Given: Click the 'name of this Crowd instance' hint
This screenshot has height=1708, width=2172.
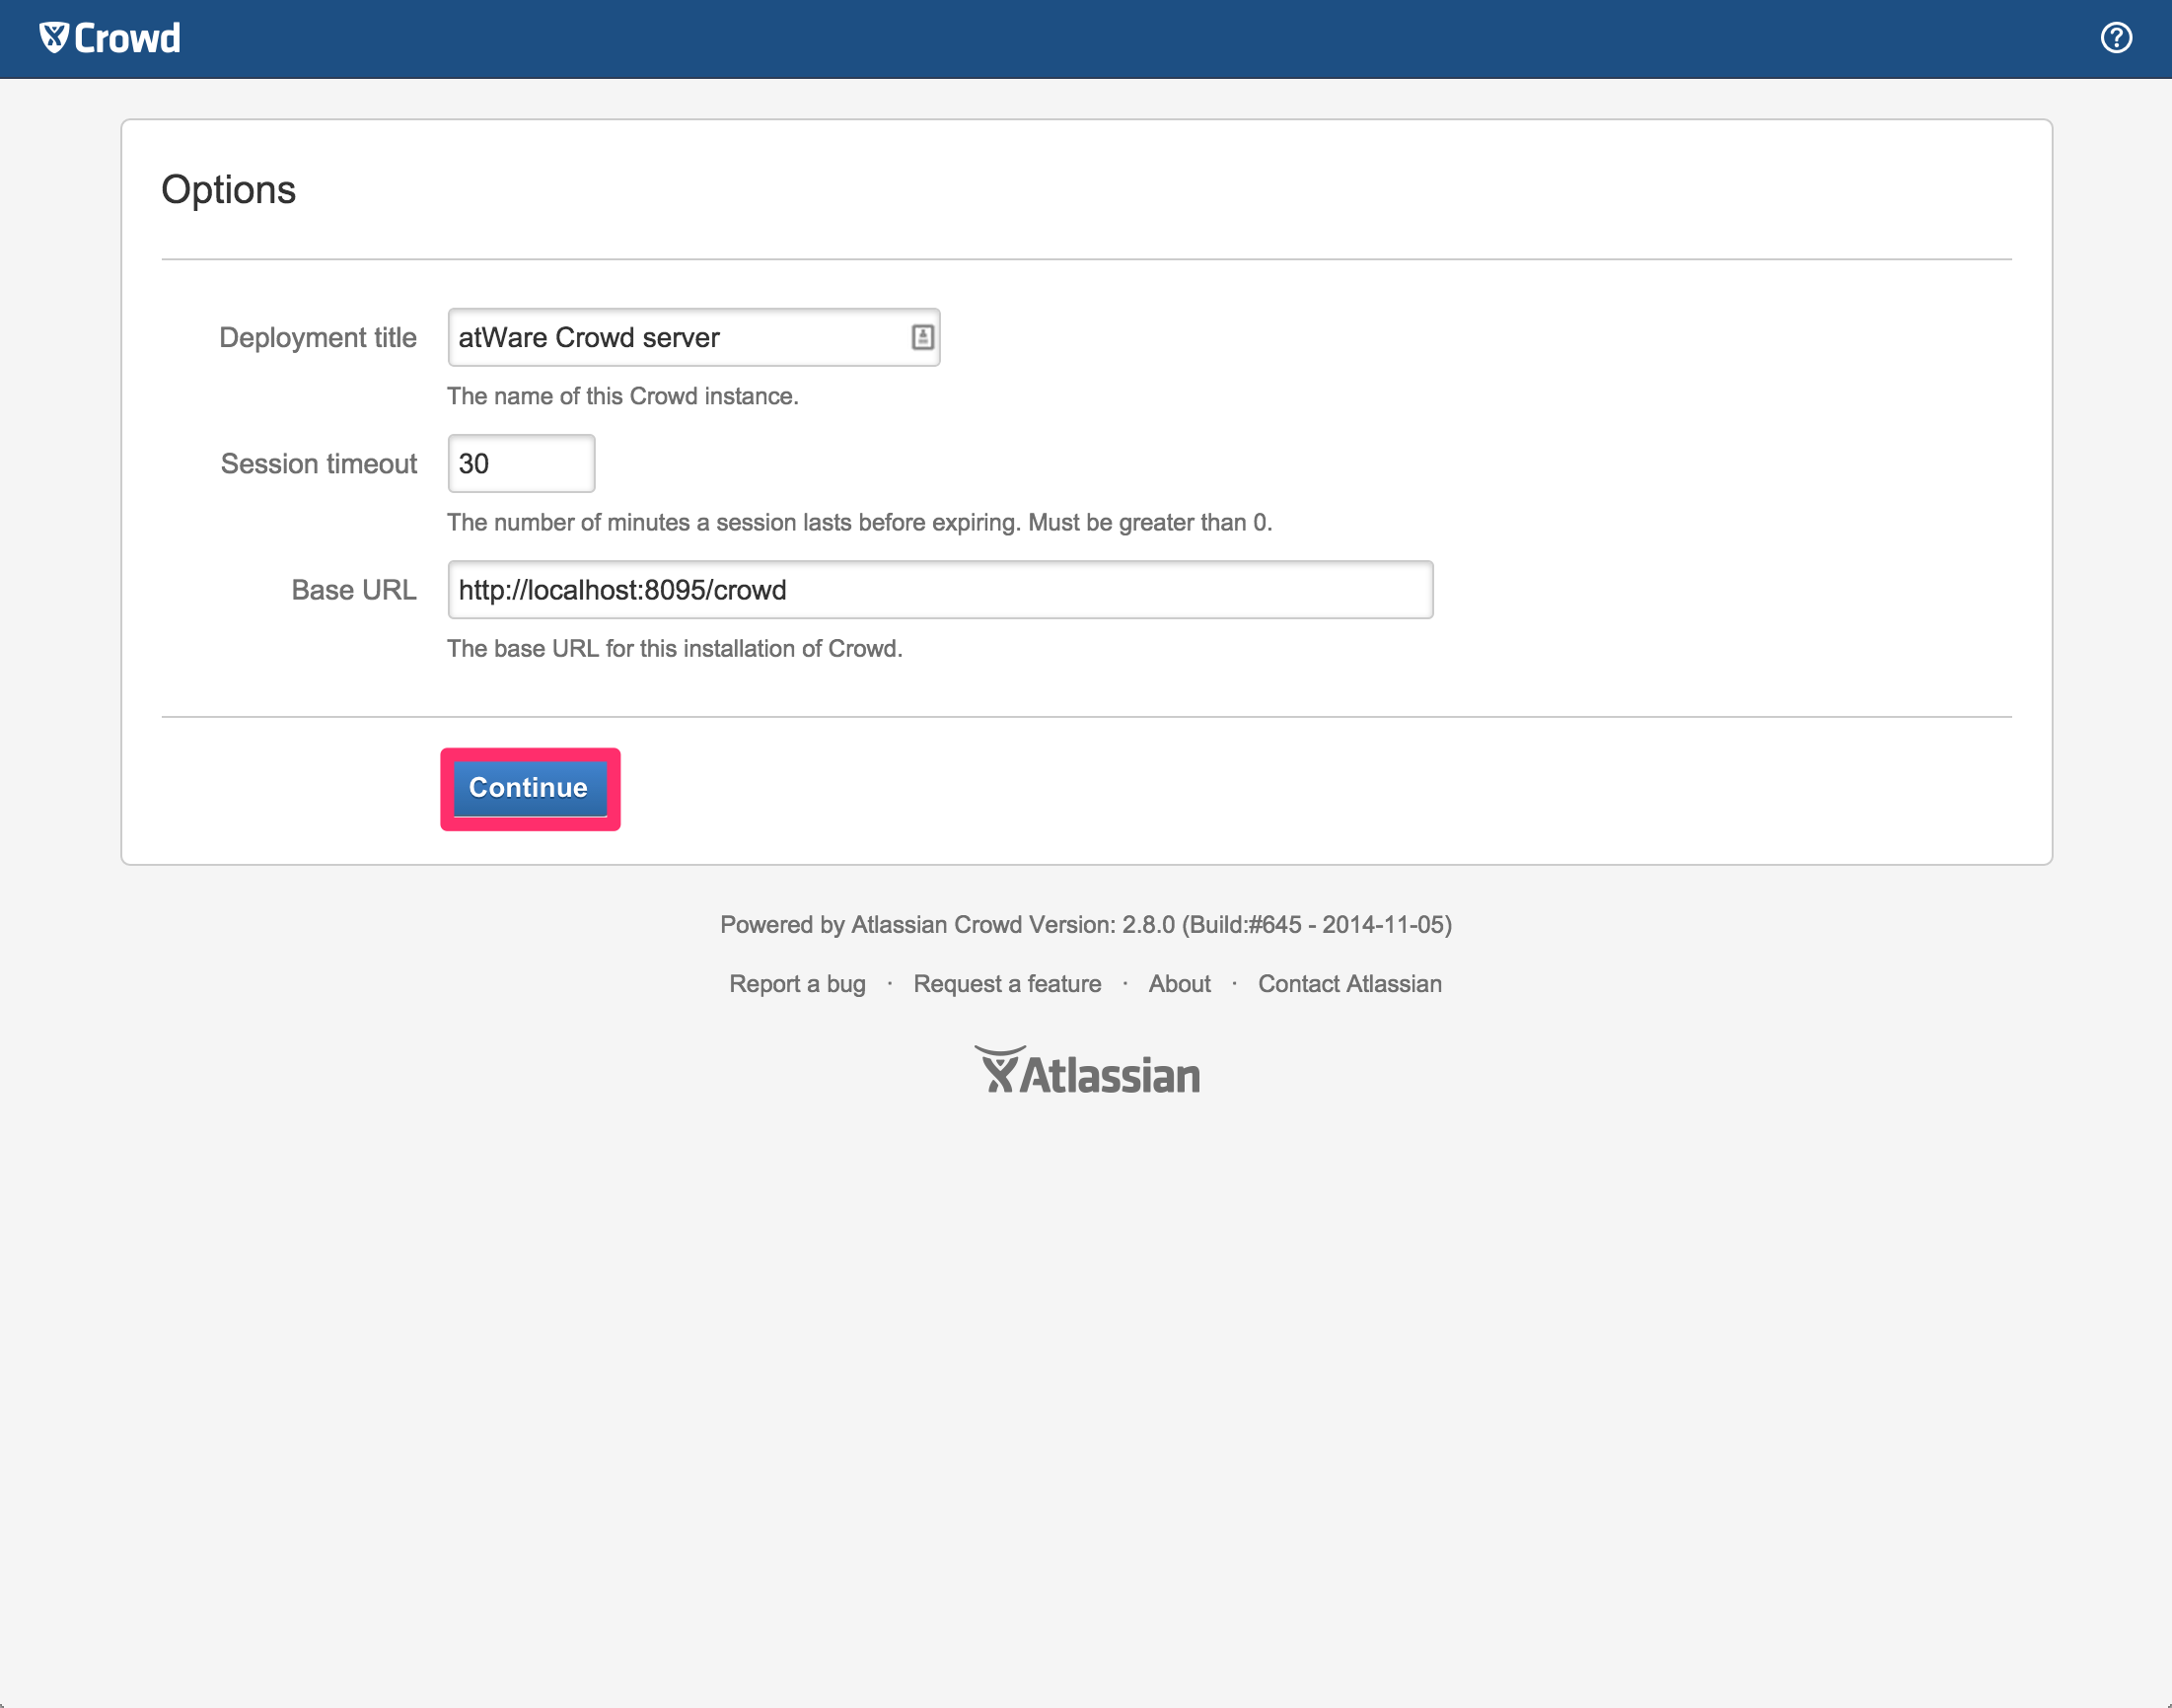Looking at the screenshot, I should point(622,396).
